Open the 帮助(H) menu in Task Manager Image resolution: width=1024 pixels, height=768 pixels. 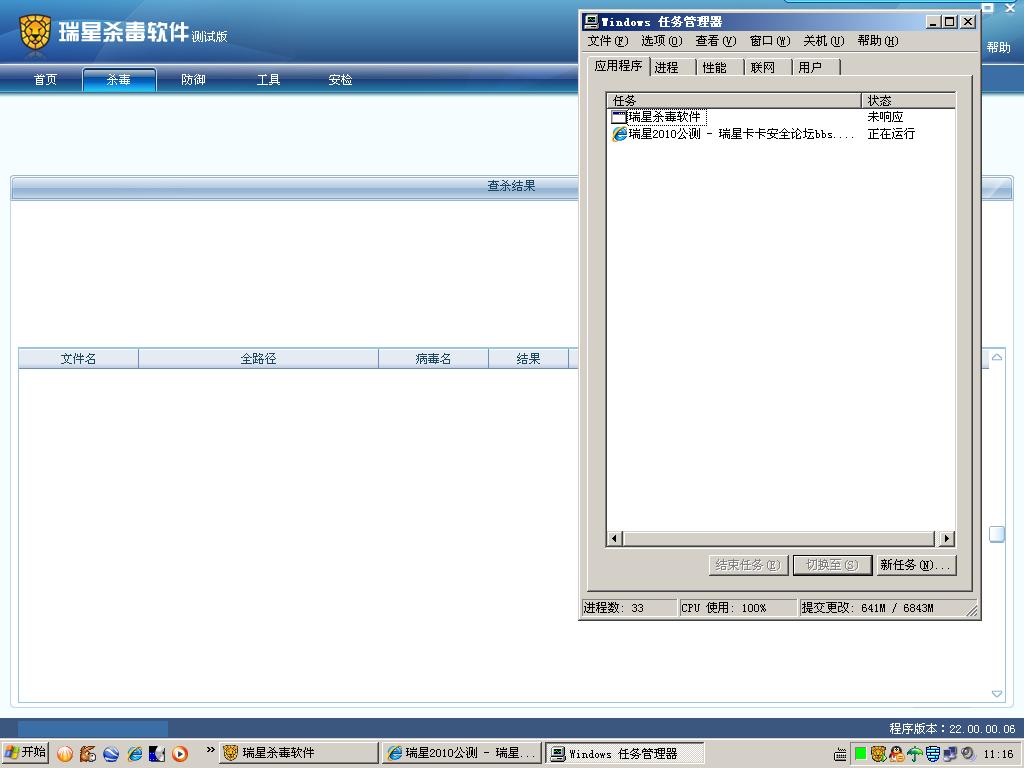[878, 41]
